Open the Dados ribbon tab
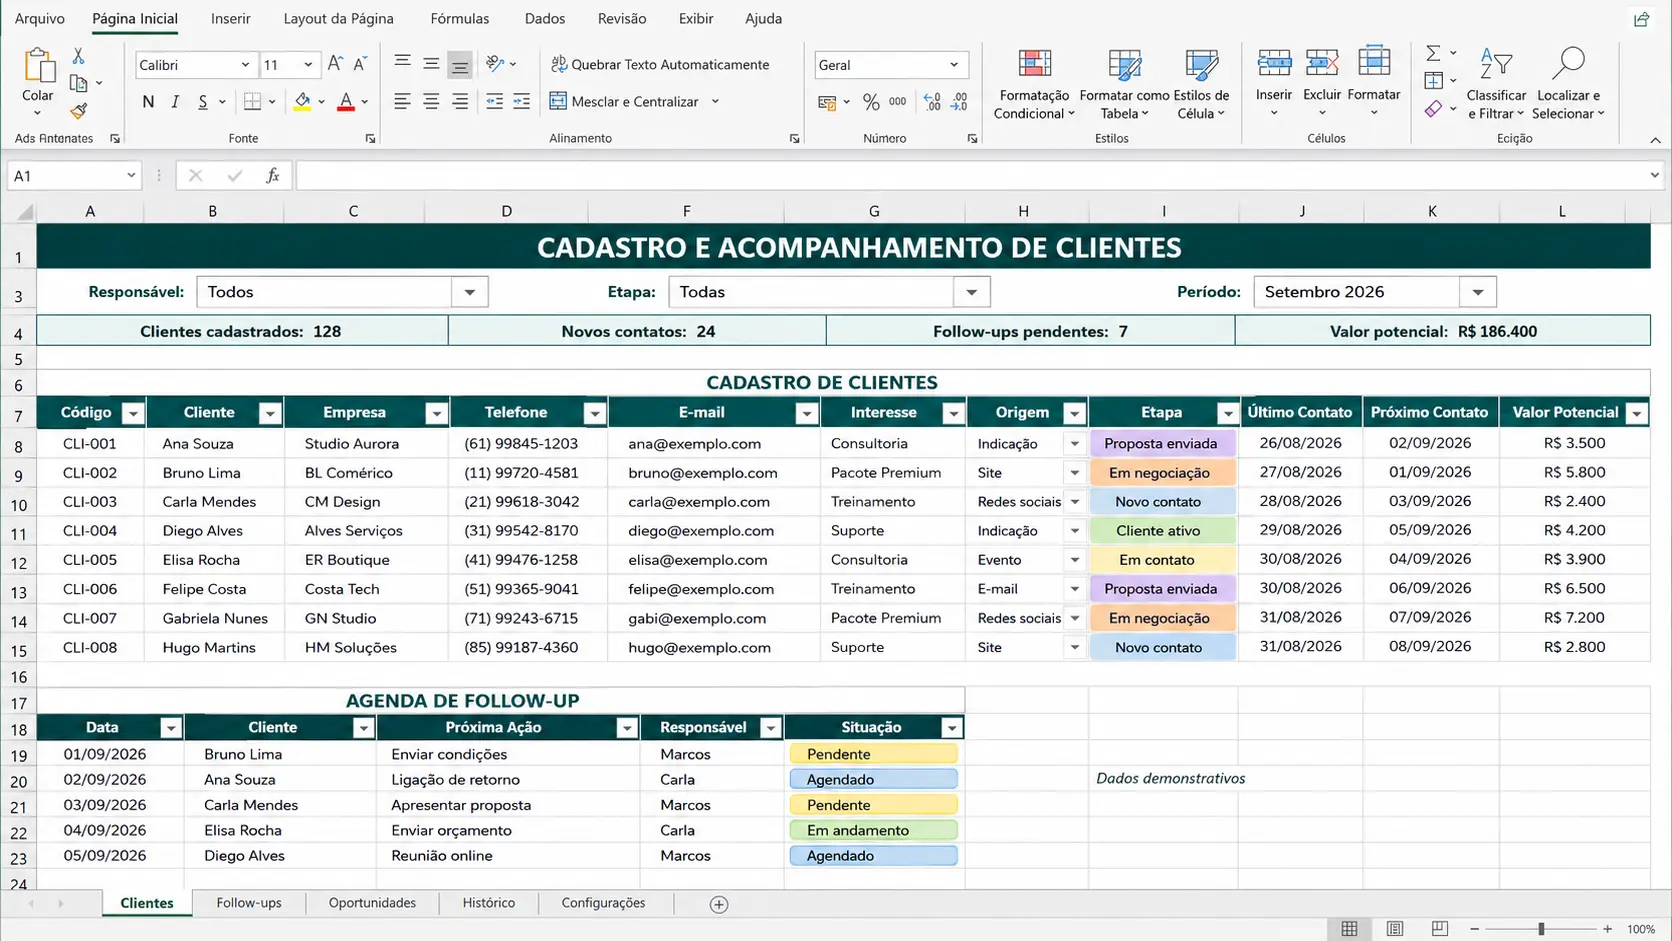The image size is (1672, 941). pyautogui.click(x=544, y=18)
